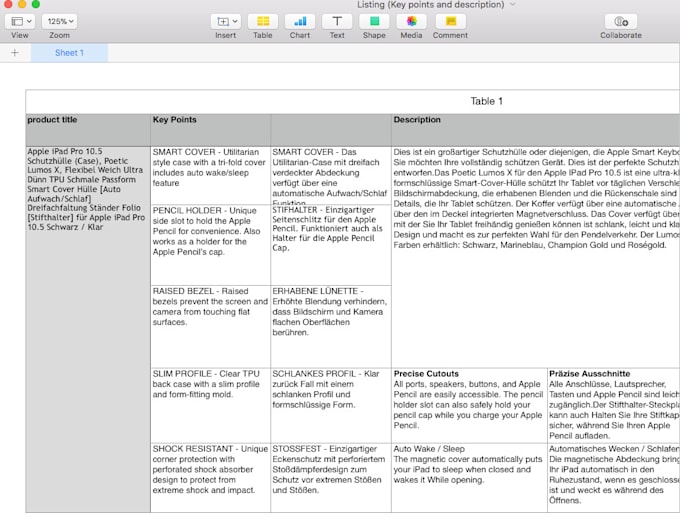Add a text box with Text icon

[337, 21]
